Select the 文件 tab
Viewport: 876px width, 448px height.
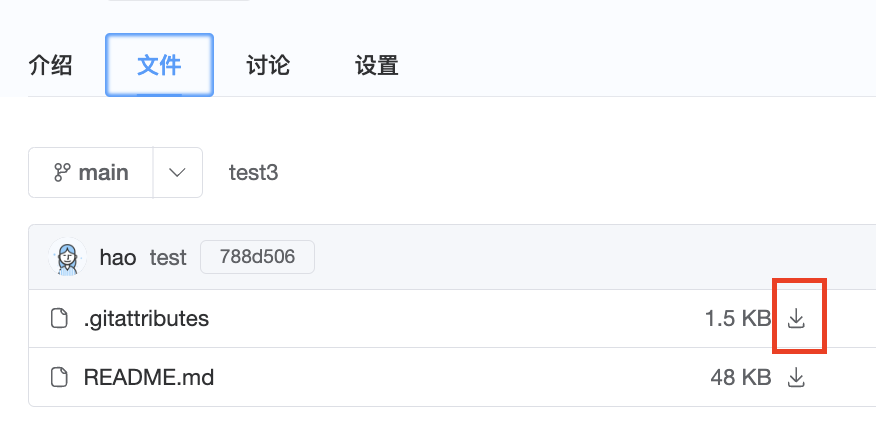point(159,66)
